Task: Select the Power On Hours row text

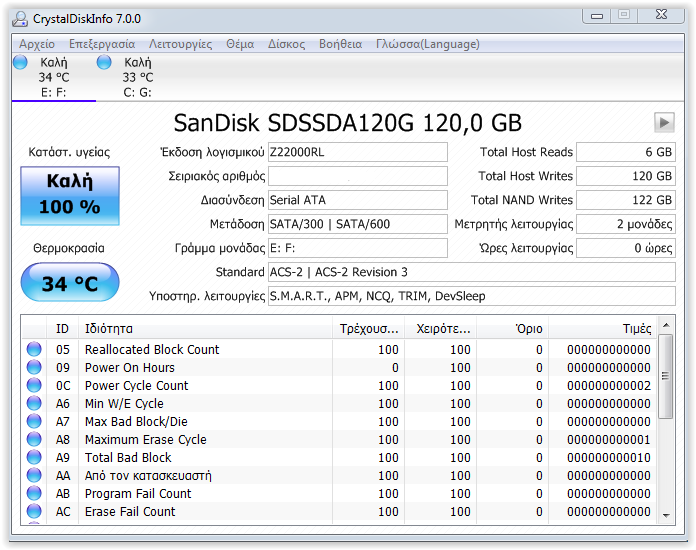Action: click(x=130, y=368)
